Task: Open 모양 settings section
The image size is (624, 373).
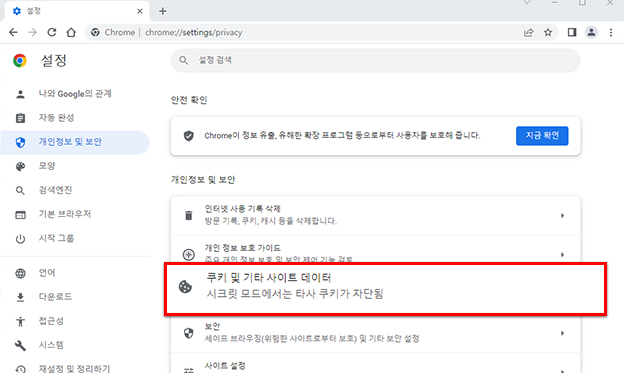Action: pos(75,166)
